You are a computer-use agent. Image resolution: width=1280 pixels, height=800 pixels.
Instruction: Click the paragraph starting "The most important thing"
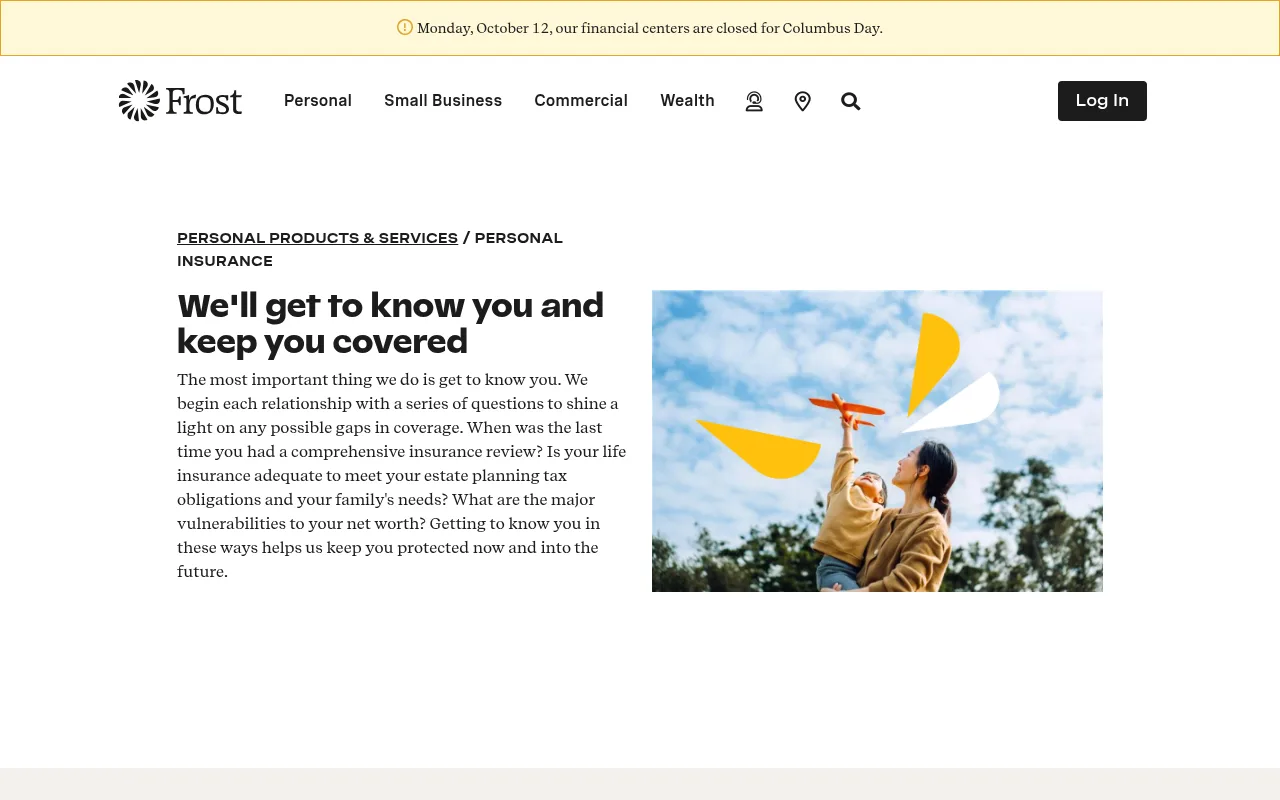pyautogui.click(x=402, y=476)
